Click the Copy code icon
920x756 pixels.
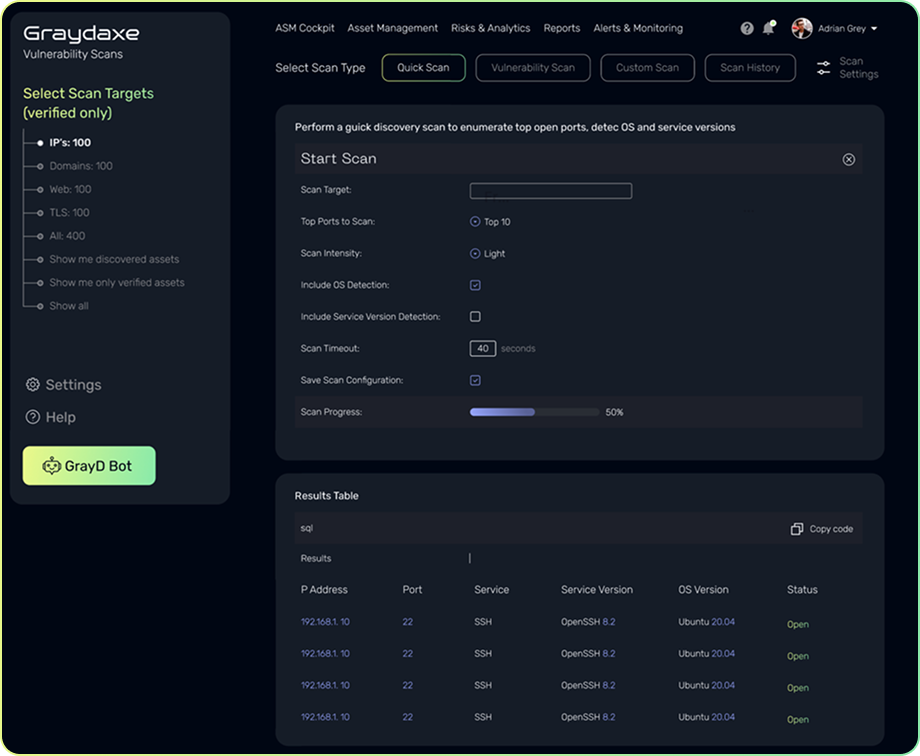point(797,529)
